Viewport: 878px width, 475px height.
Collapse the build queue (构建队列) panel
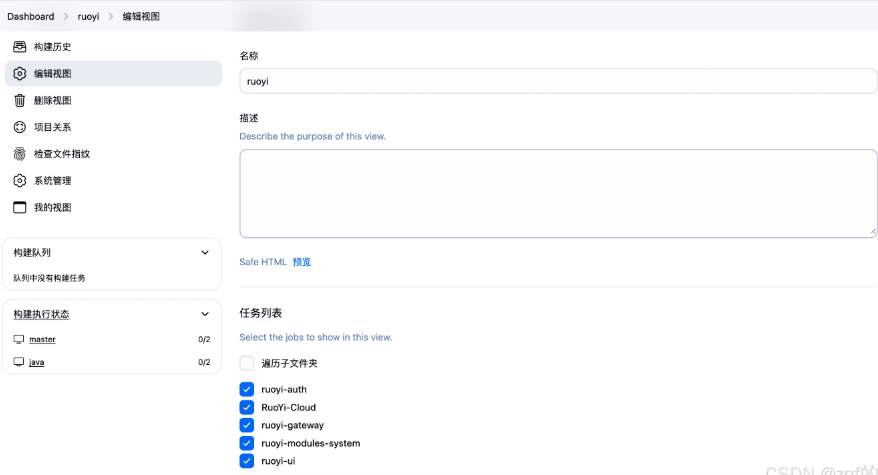click(205, 253)
